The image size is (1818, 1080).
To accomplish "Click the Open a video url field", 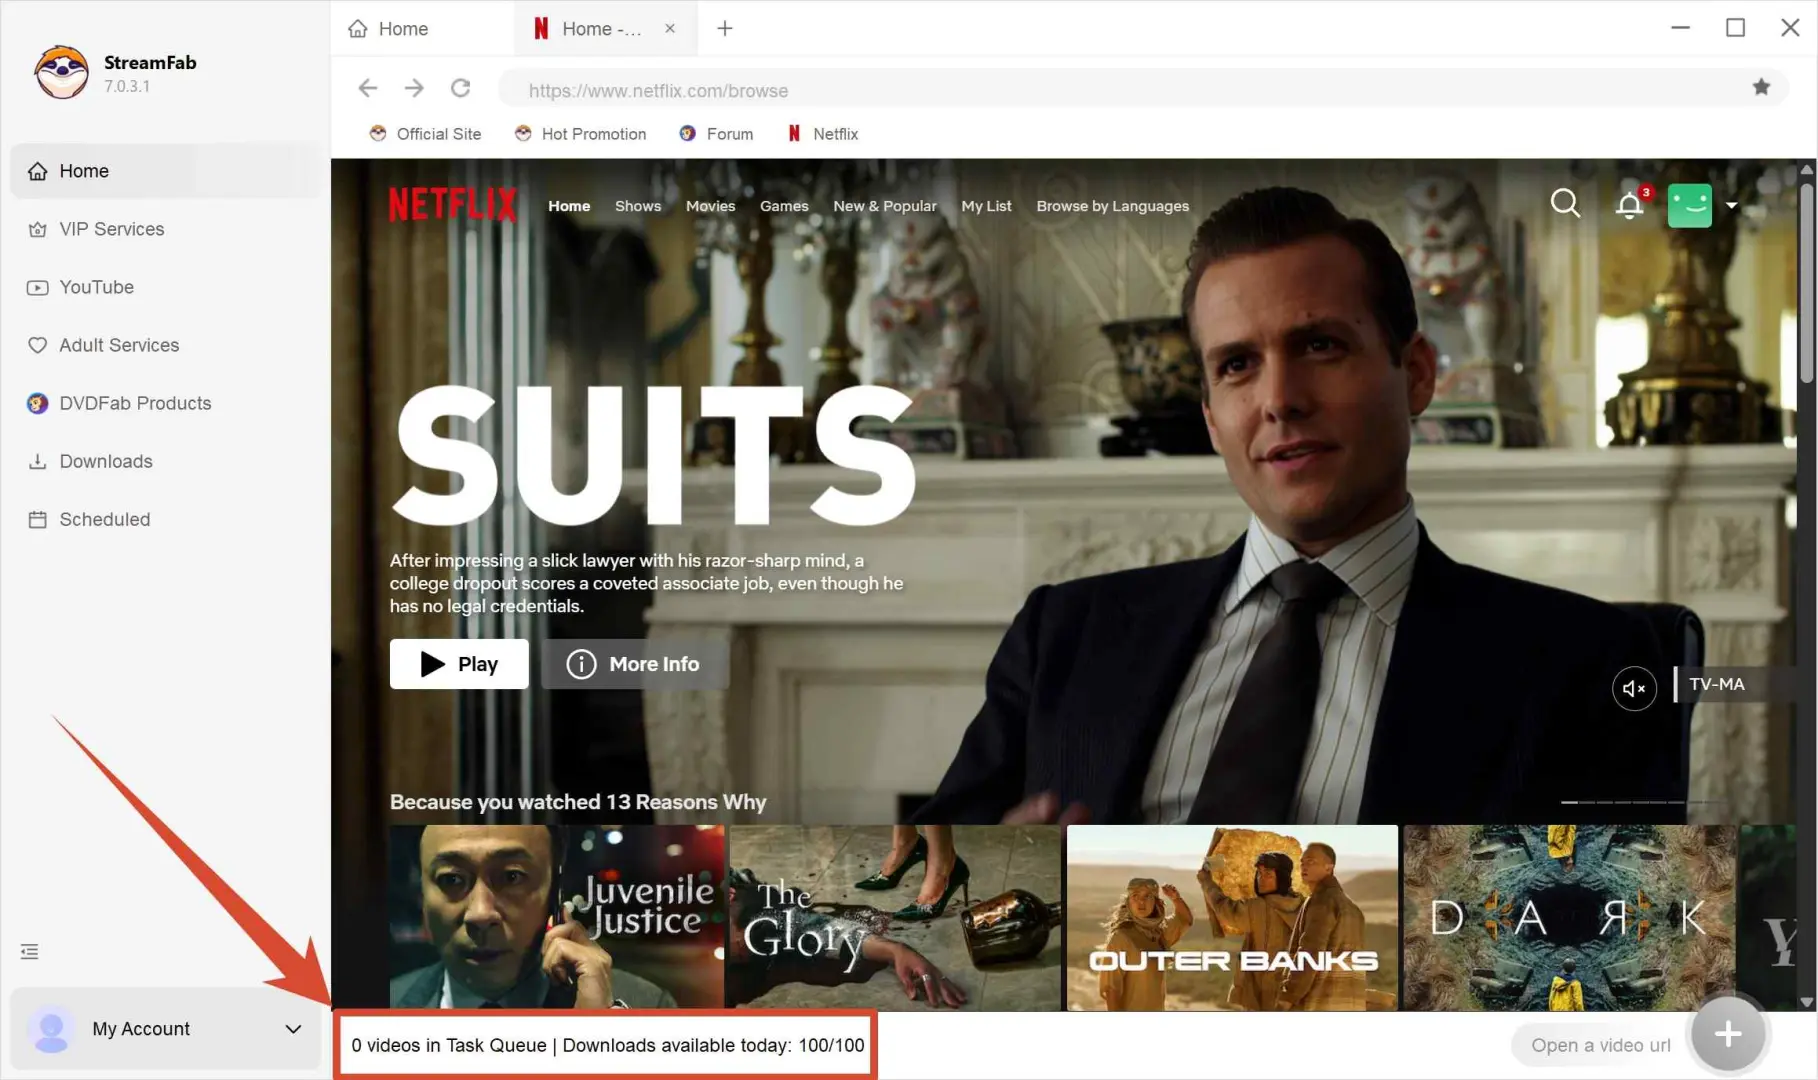I will click(1600, 1045).
